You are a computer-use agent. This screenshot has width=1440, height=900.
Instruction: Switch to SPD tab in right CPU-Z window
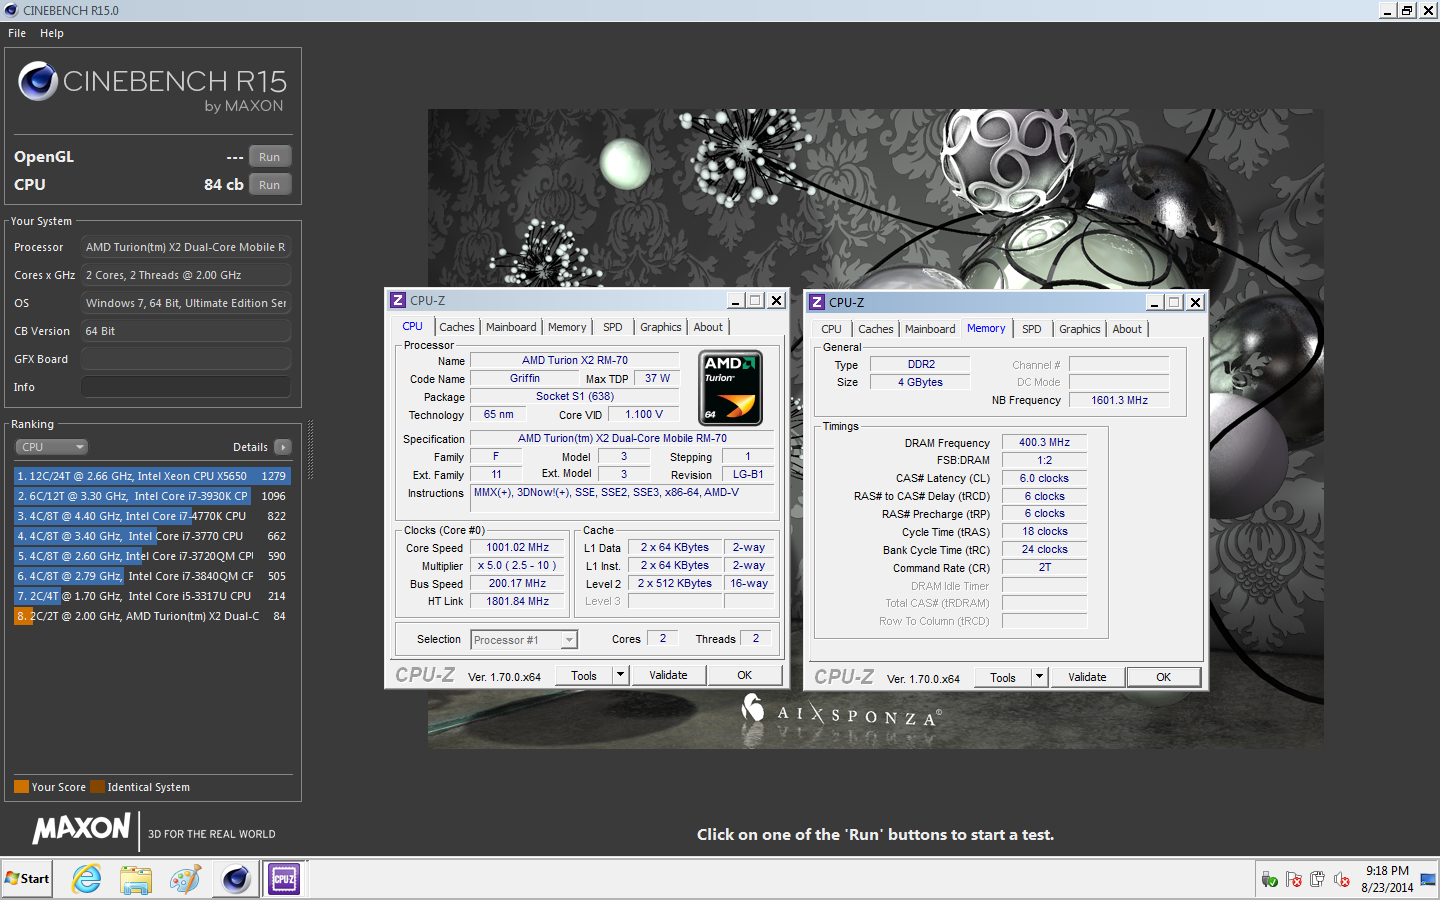pos(1032,329)
